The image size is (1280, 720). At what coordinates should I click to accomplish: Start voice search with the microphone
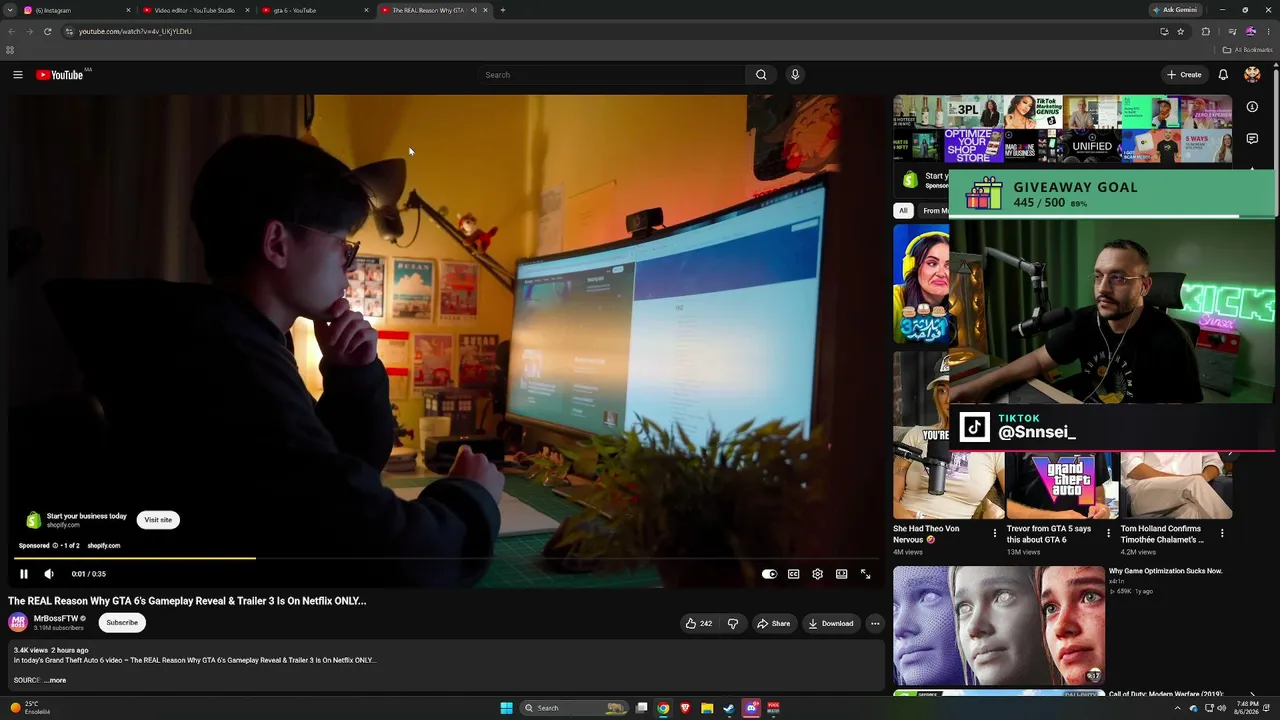pyautogui.click(x=795, y=75)
